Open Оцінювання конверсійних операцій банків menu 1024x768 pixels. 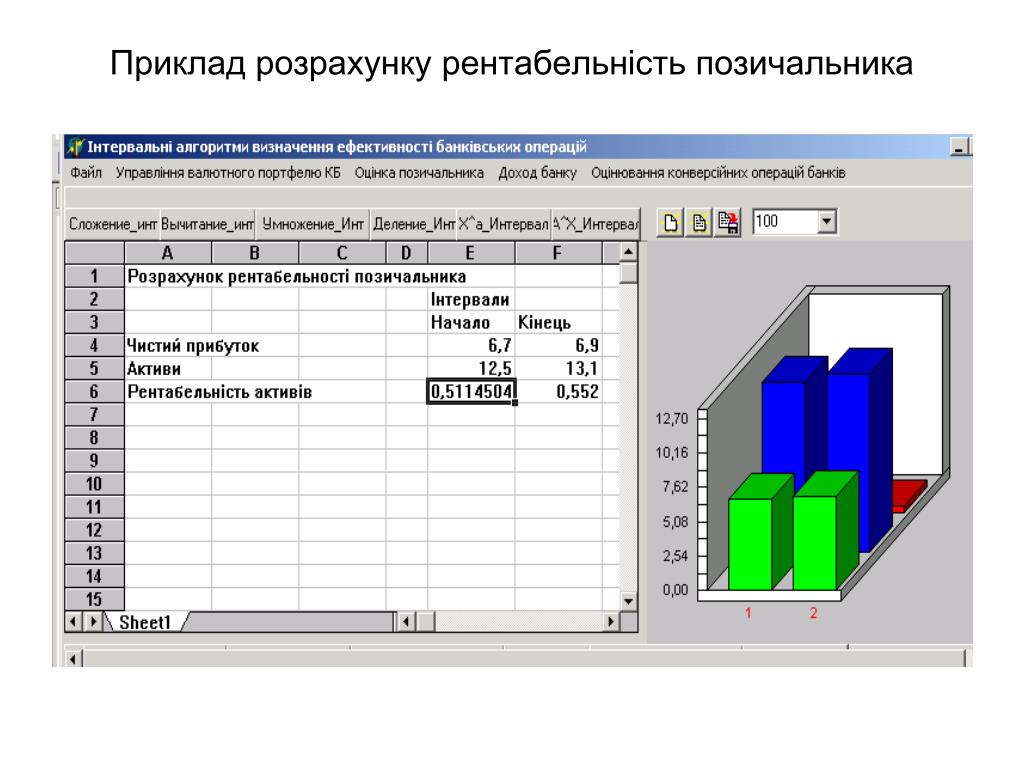pyautogui.click(x=718, y=173)
